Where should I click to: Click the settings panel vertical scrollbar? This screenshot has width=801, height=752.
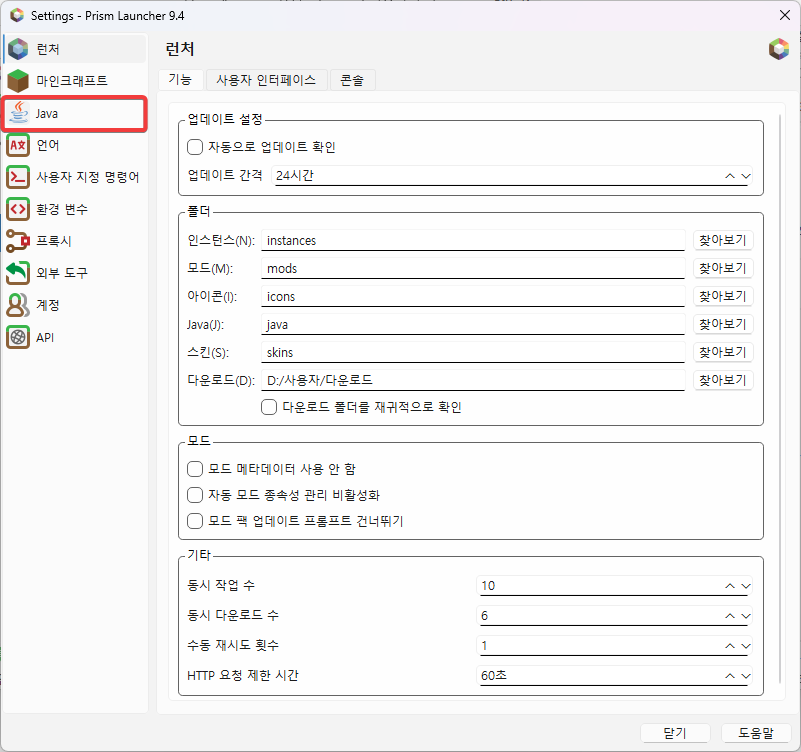(x=780, y=398)
